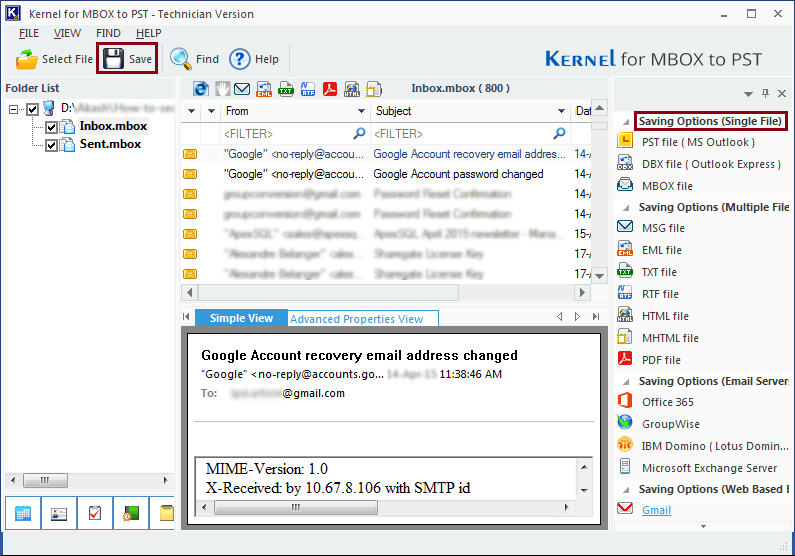Click the RTF export icon above mail list
This screenshot has height=556, width=795.
308,89
